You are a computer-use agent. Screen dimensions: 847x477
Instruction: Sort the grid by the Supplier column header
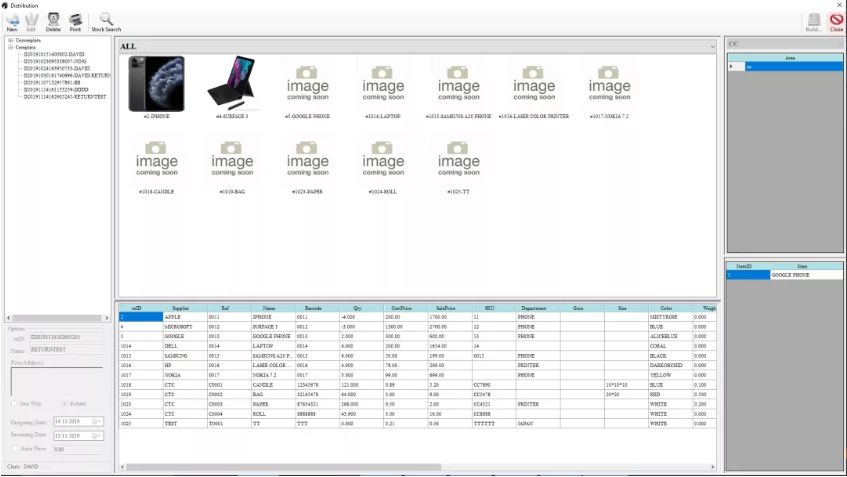coord(180,309)
